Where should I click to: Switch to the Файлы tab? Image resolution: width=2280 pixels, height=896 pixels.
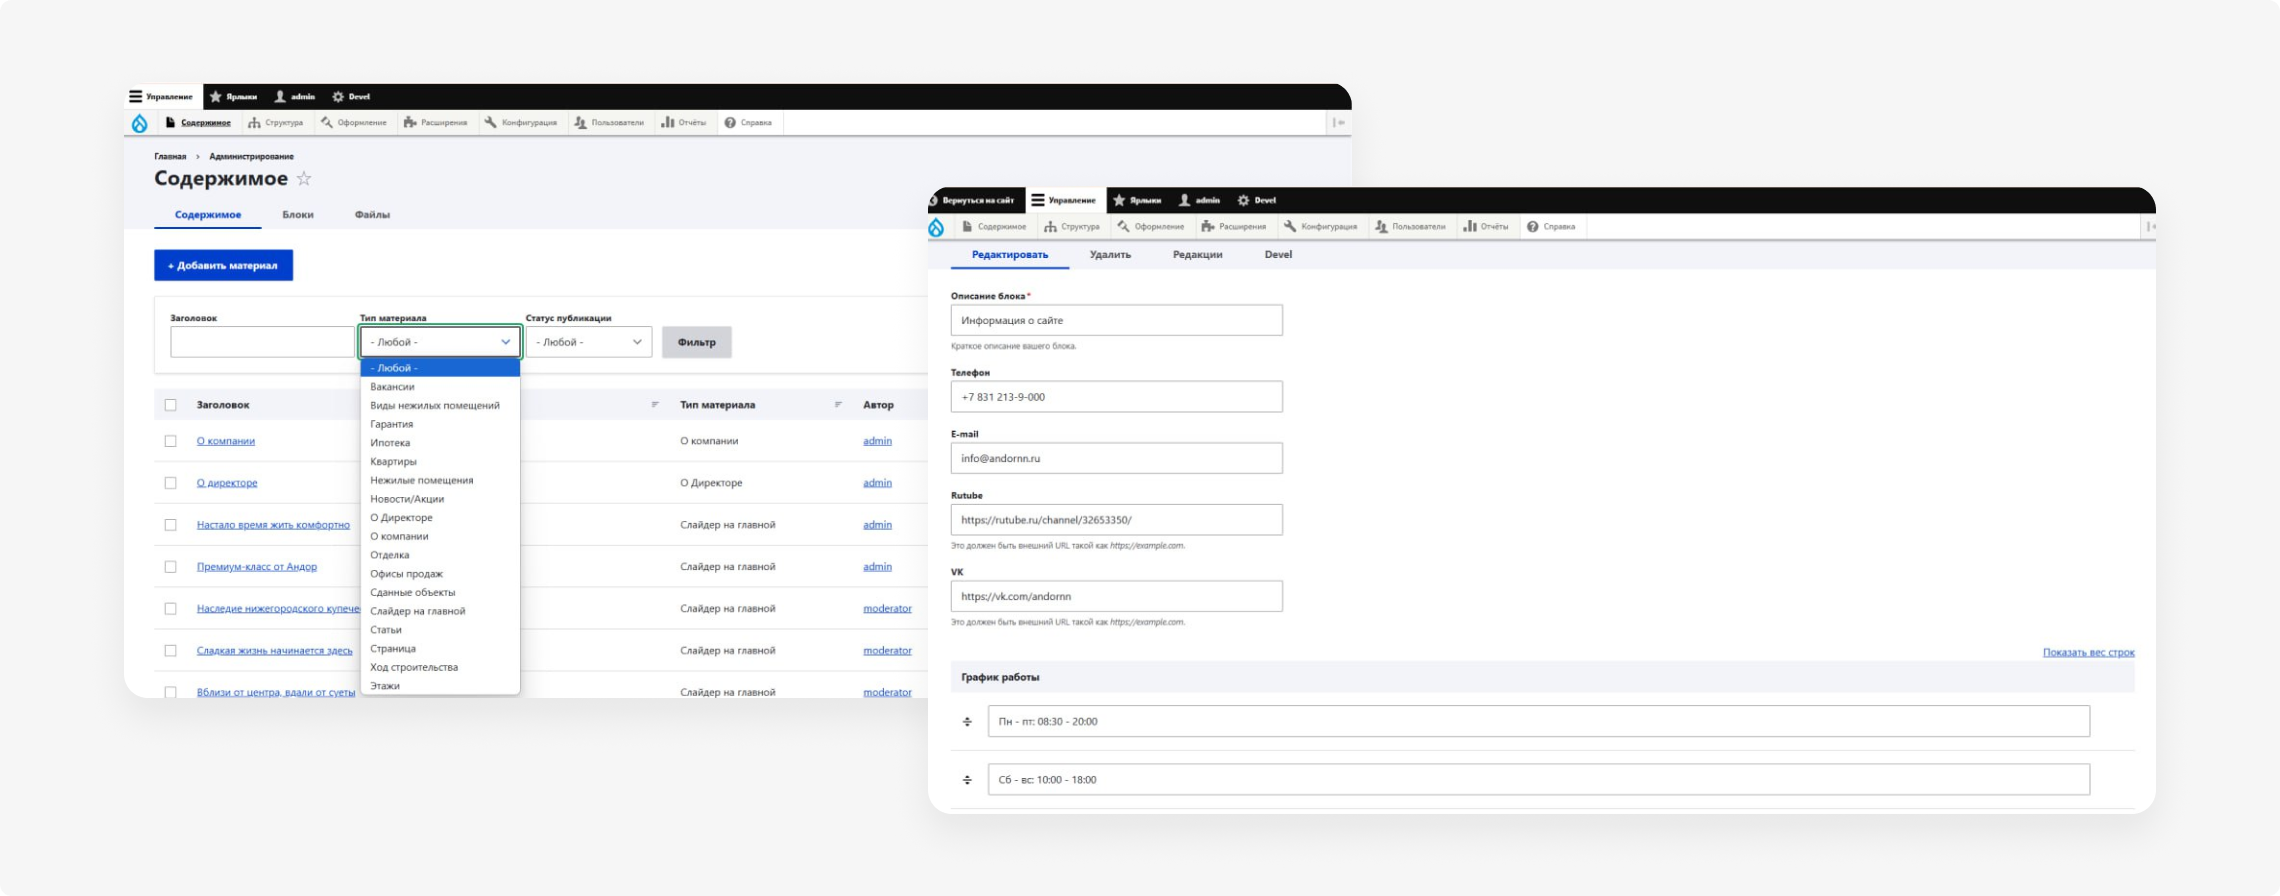[372, 215]
